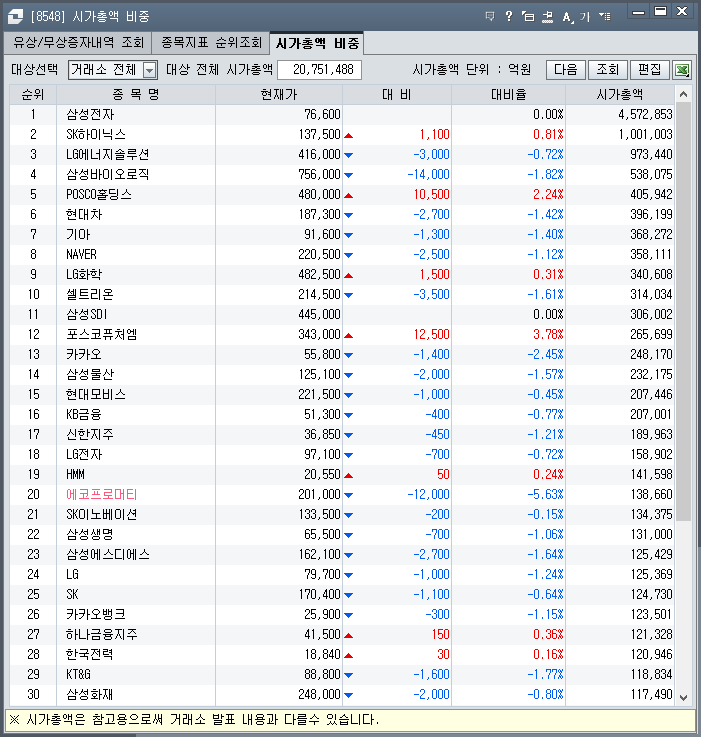Select the 시가총액 비중 tab
Viewport: 701px width, 737px height.
(x=317, y=43)
